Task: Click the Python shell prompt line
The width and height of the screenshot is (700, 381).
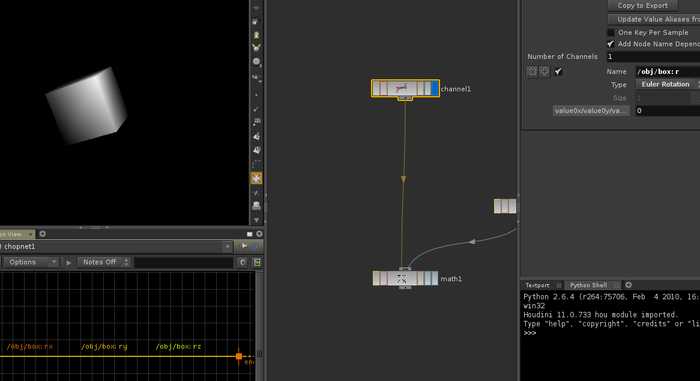Action: point(530,333)
